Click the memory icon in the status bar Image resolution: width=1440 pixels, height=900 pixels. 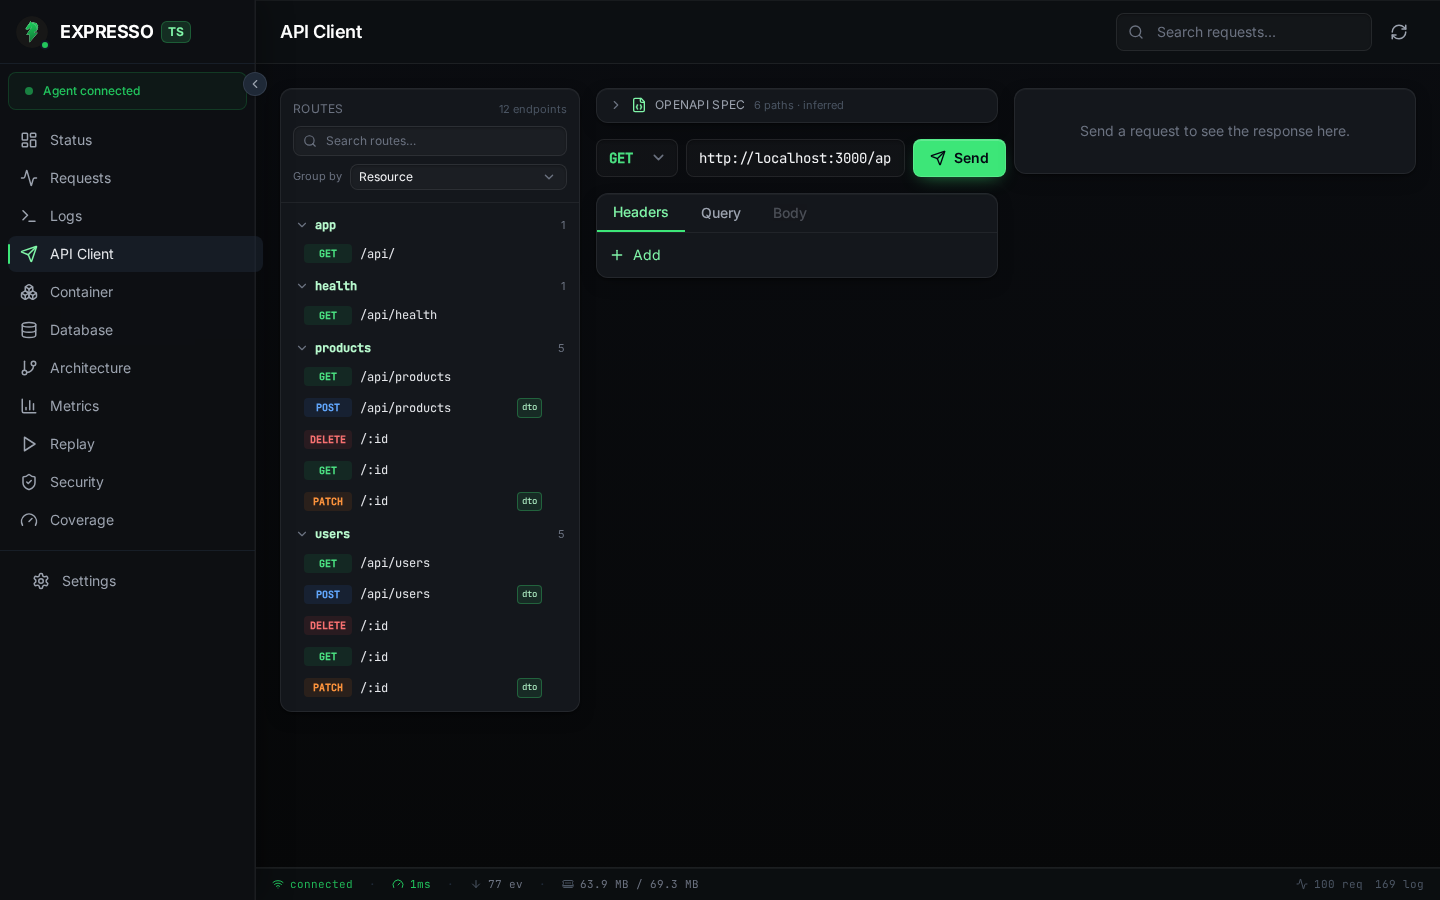(568, 884)
